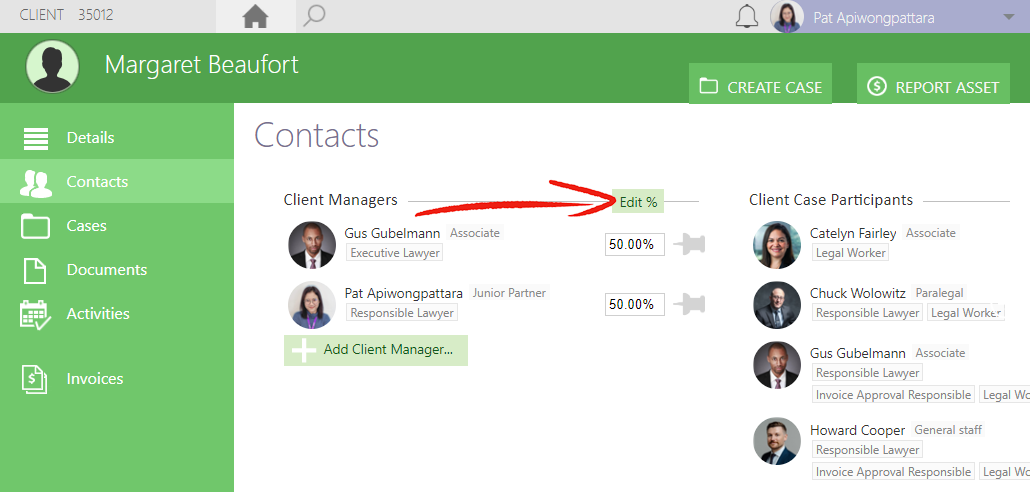The width and height of the screenshot is (1030, 492).
Task: Edit Pat Apiwongpattara's 50.00% field
Action: [x=635, y=304]
